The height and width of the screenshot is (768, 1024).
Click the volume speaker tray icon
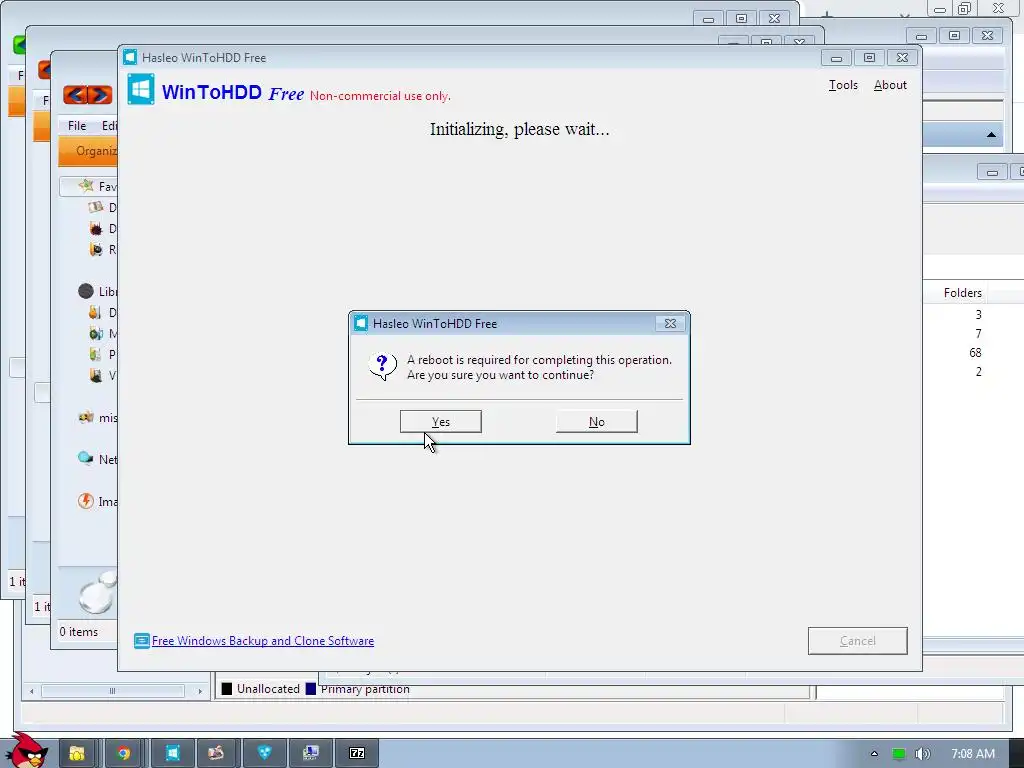[x=922, y=754]
